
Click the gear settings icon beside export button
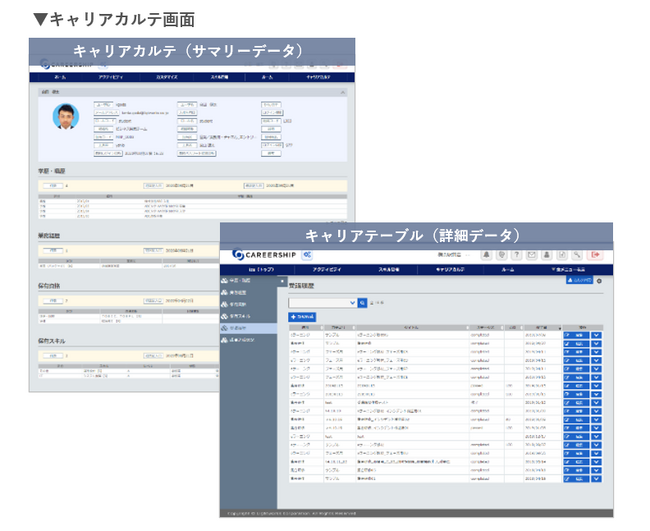[x=600, y=282]
